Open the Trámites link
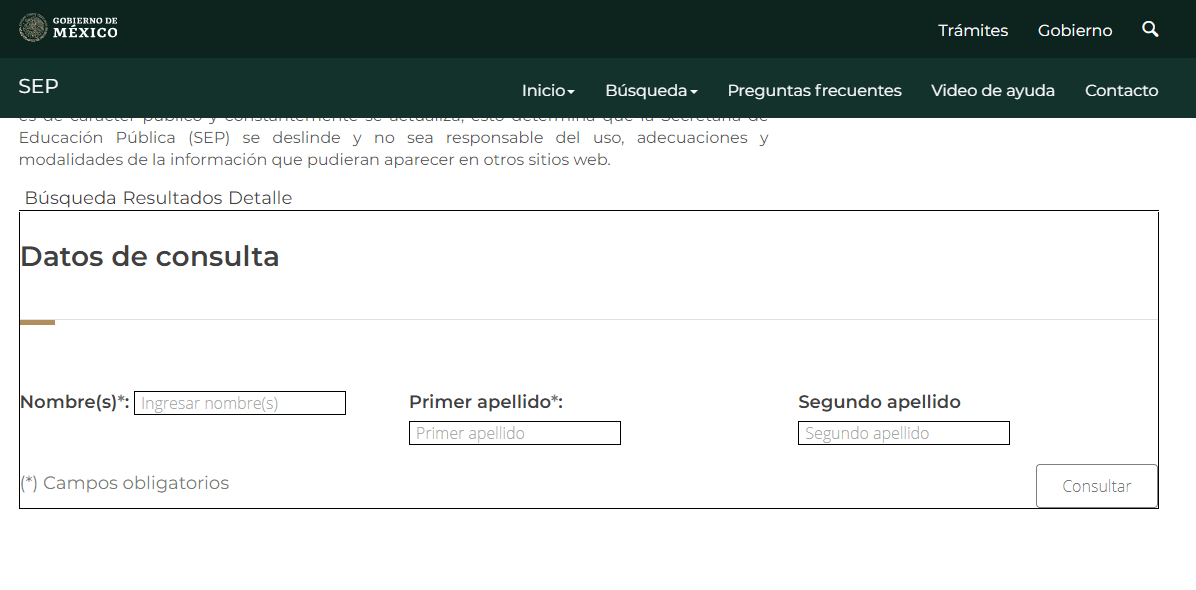Viewport: 1196px width, 590px height. [973, 30]
